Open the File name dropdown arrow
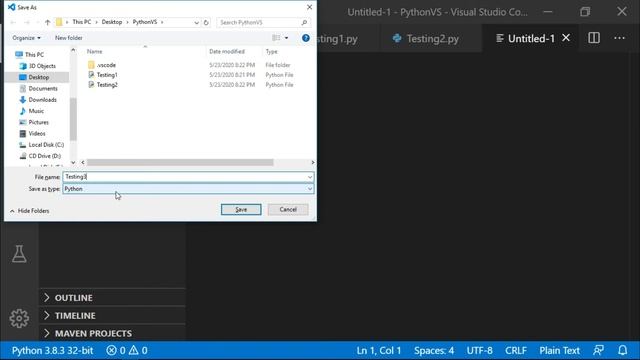The image size is (640, 360). click(310, 177)
